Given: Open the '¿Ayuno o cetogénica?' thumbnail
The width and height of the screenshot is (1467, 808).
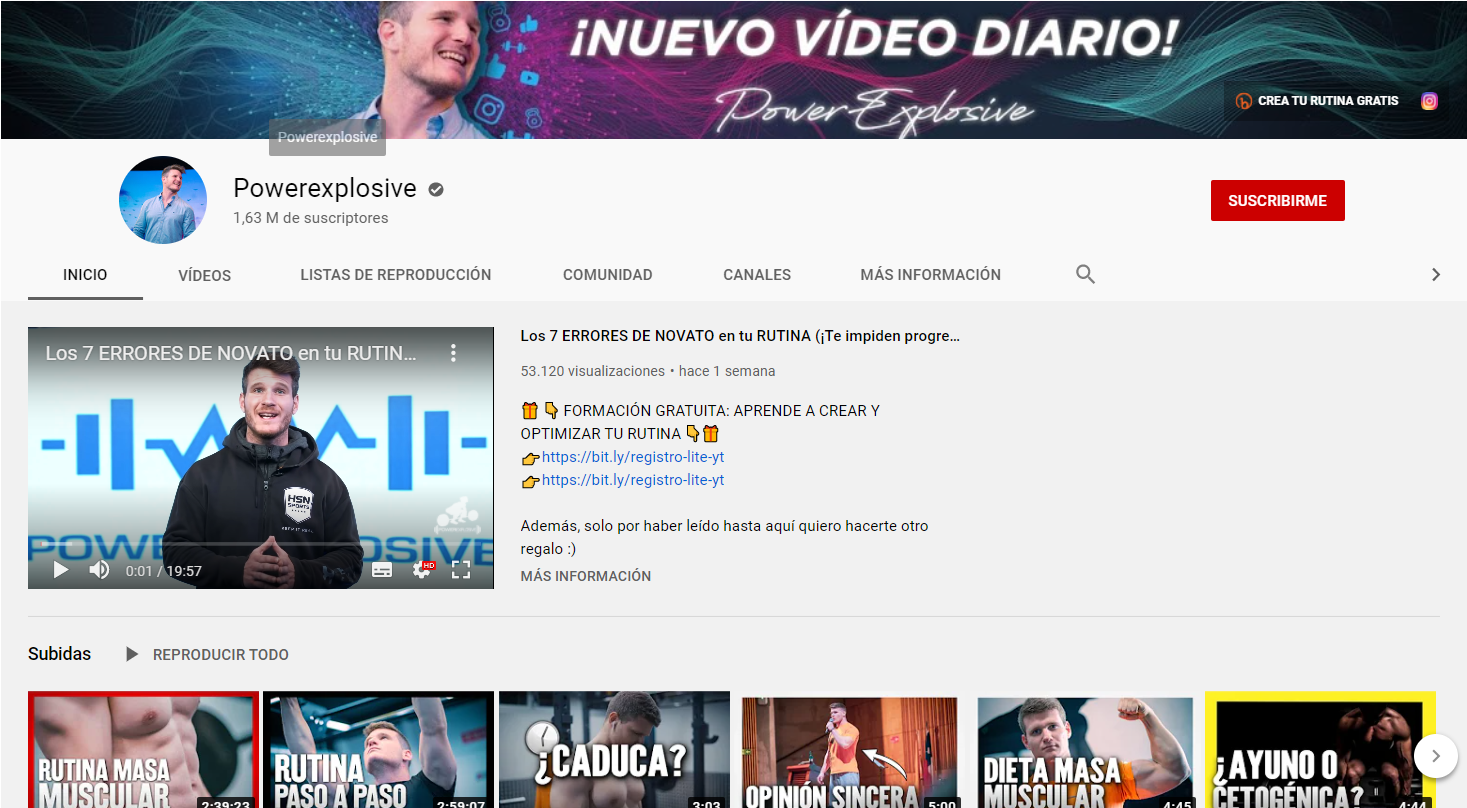Looking at the screenshot, I should click(x=1320, y=750).
